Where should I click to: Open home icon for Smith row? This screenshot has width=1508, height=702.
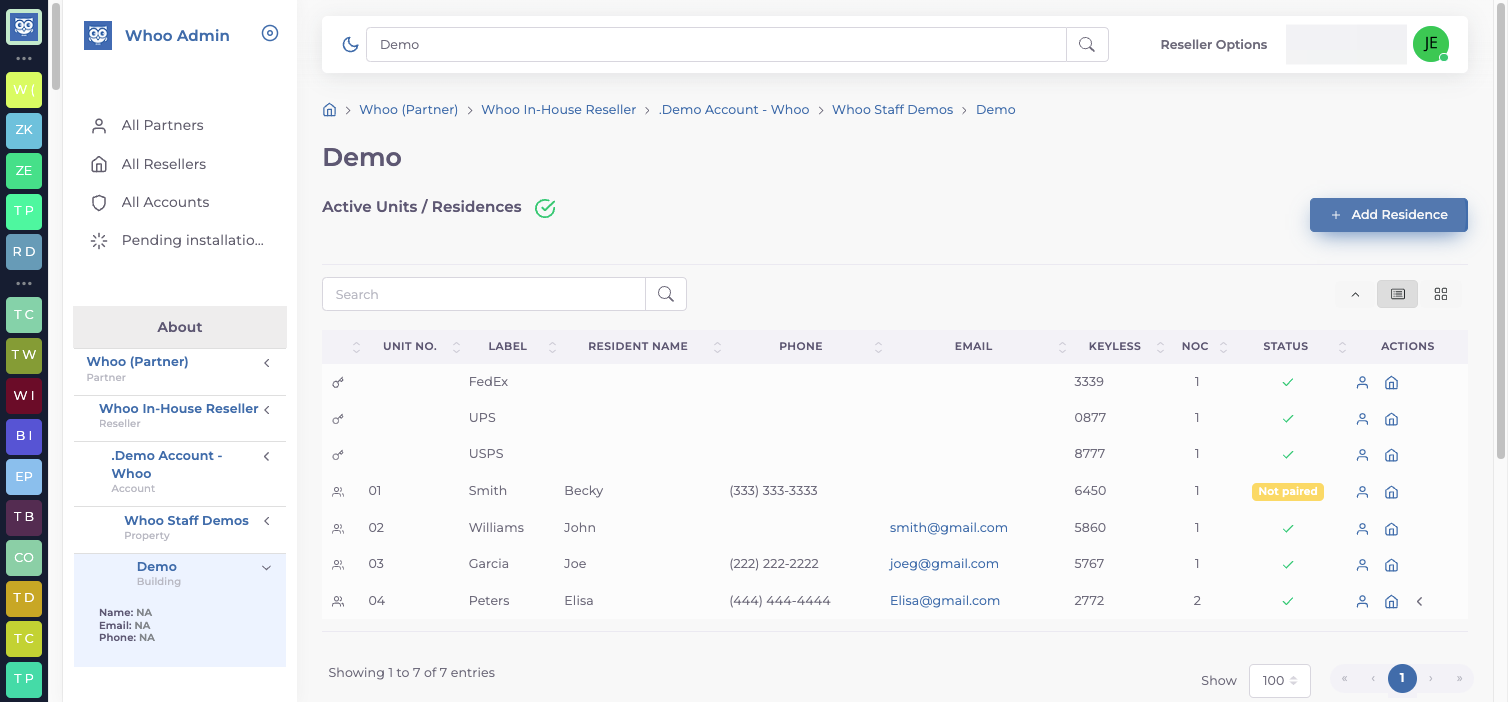tap(1391, 492)
